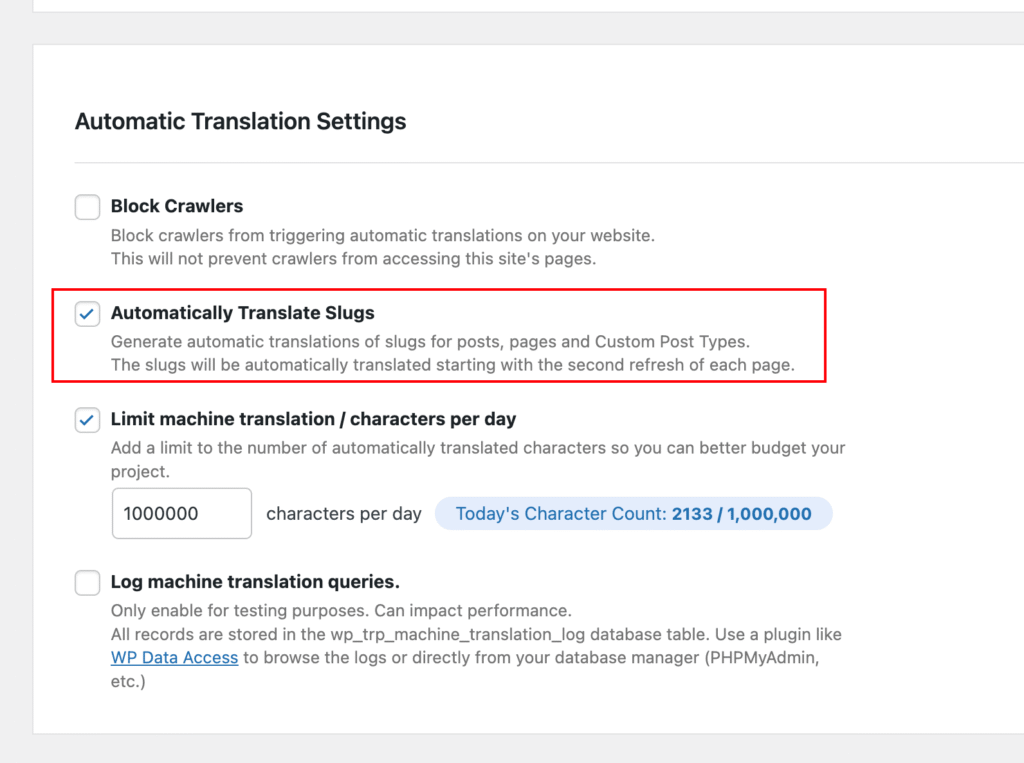Click the Log machine translation queries label

click(x=255, y=581)
